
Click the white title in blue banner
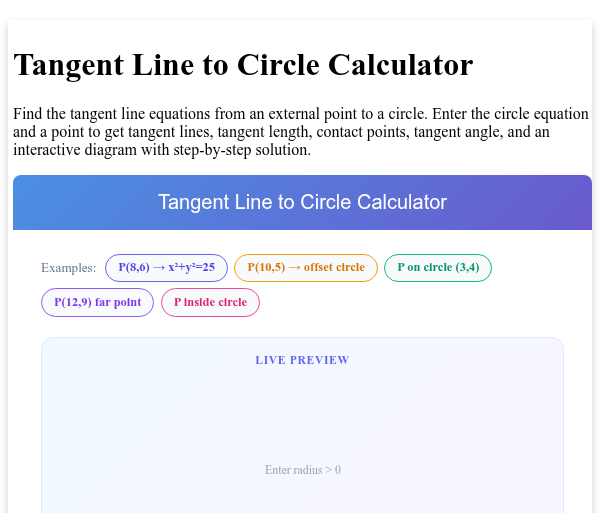click(302, 202)
